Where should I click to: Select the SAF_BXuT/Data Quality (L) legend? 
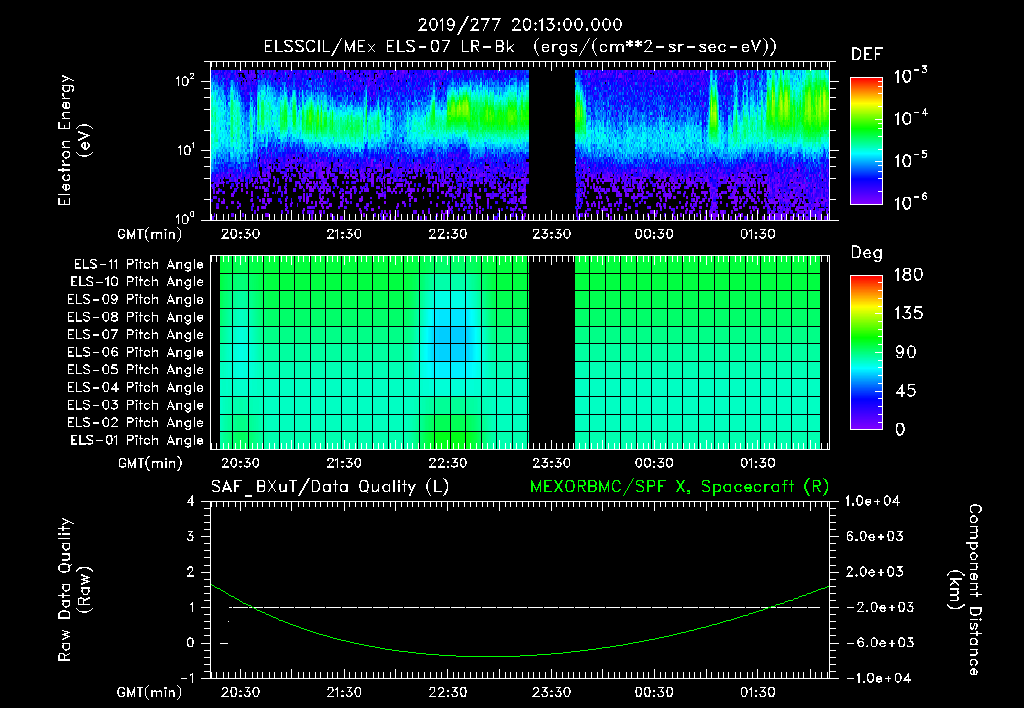click(x=330, y=487)
